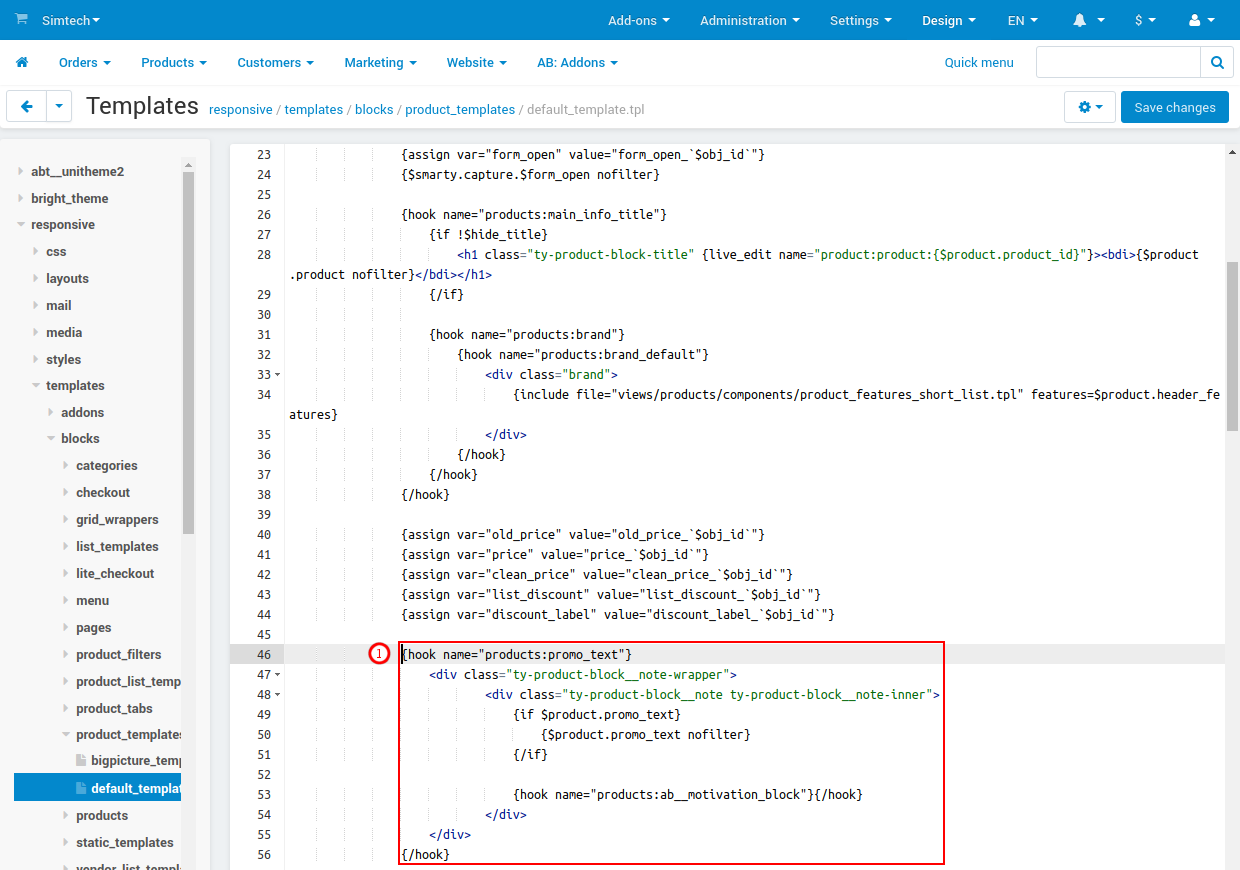
Task: Click the mail folder icon in sidebar
Action: pos(34,305)
